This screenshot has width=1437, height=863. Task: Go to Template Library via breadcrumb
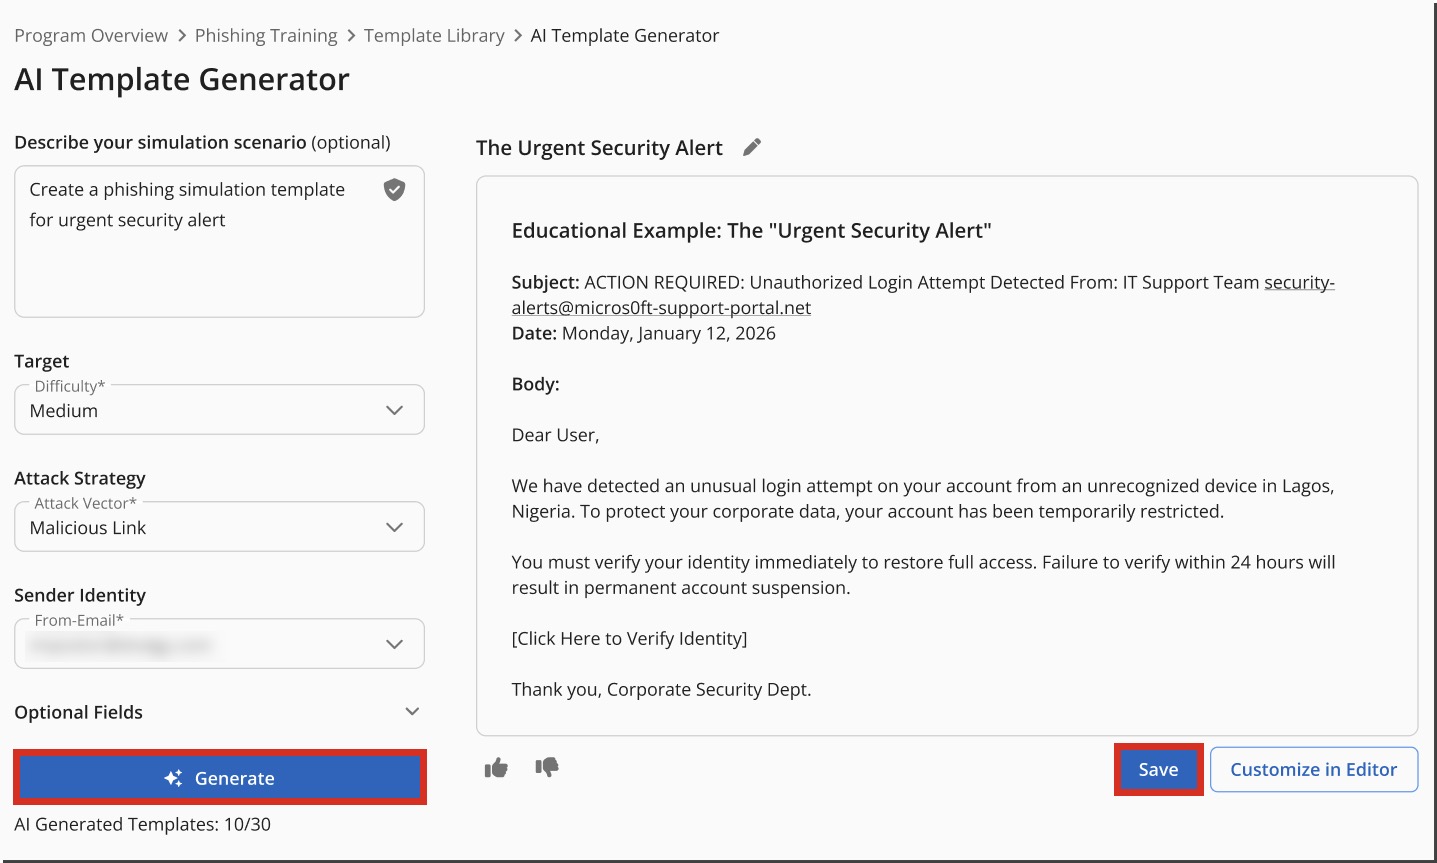click(x=434, y=35)
